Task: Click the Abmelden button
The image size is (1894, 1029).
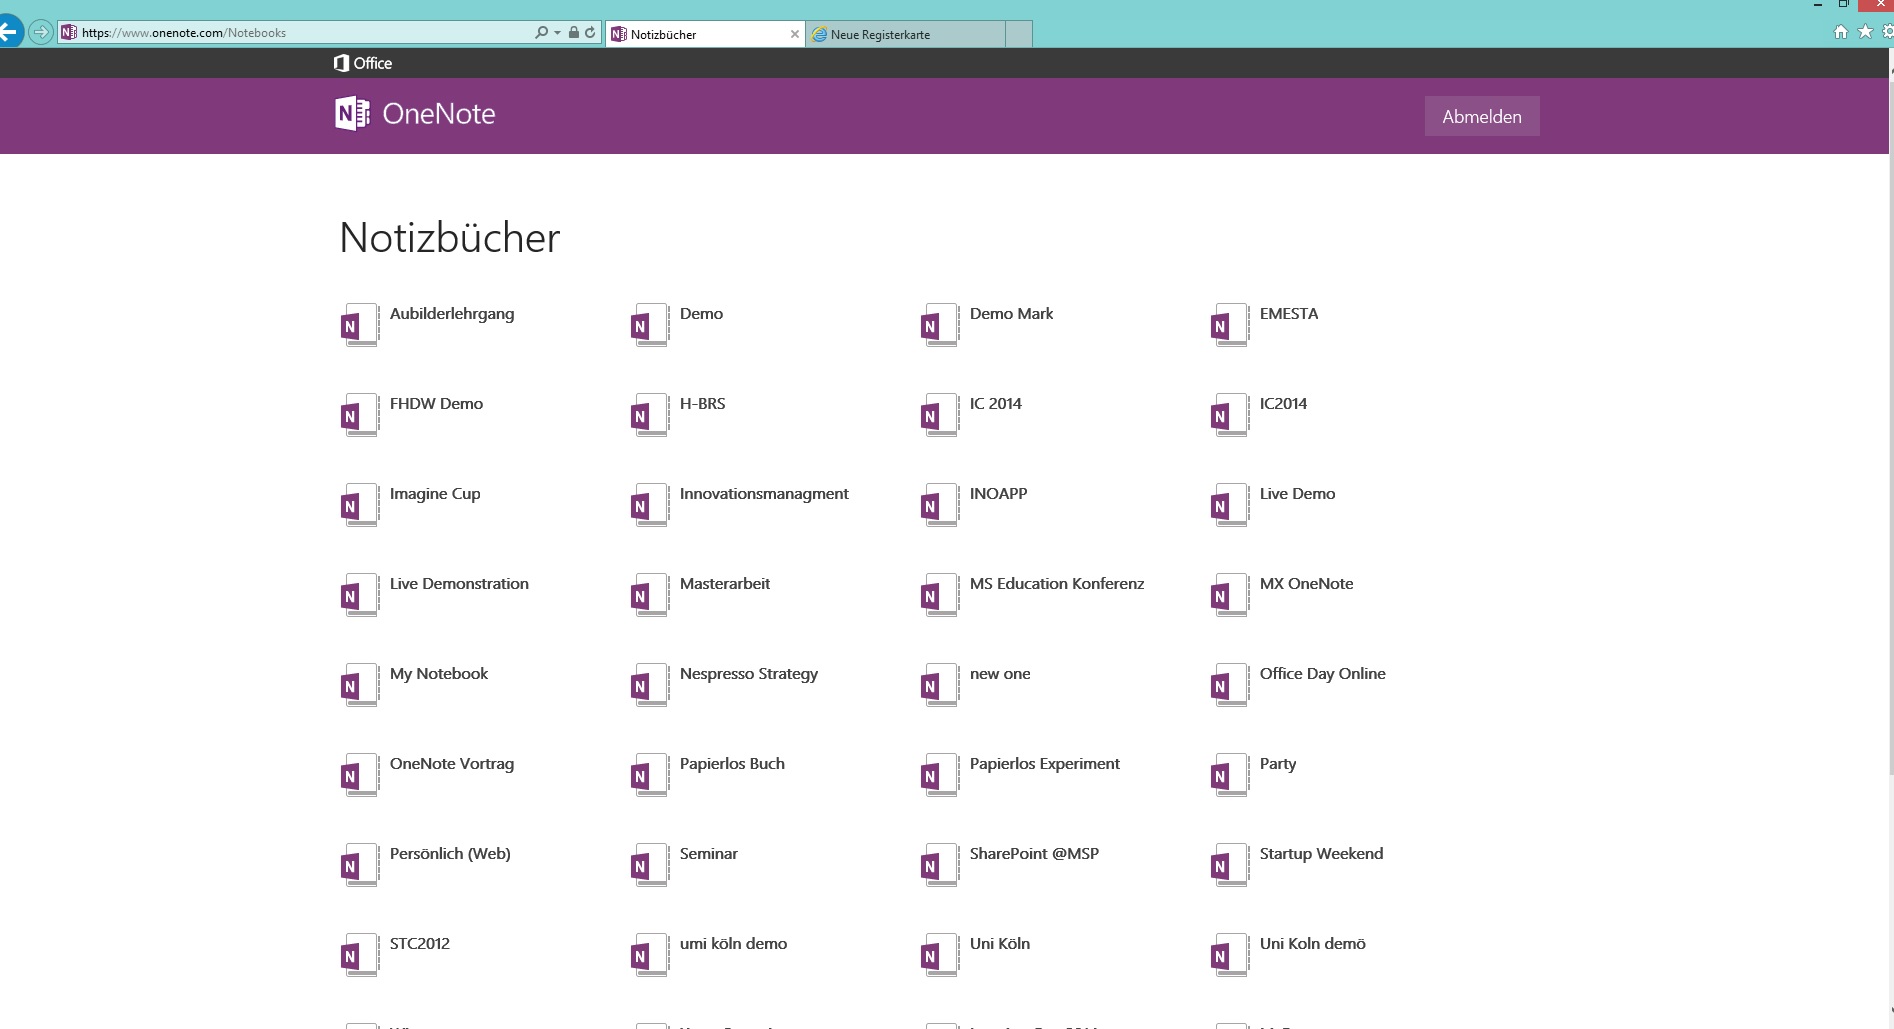Action: point(1481,116)
